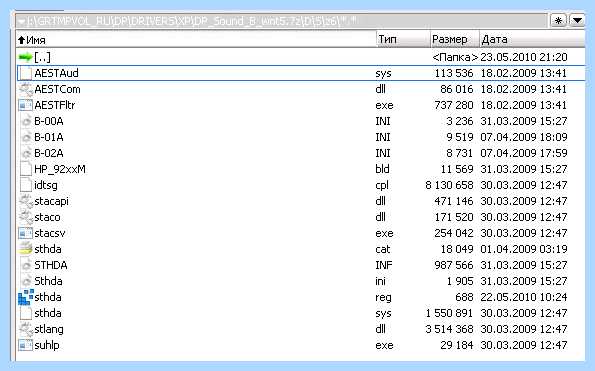Select the file name stacapi
This screenshot has height=371, width=595.
coord(51,201)
